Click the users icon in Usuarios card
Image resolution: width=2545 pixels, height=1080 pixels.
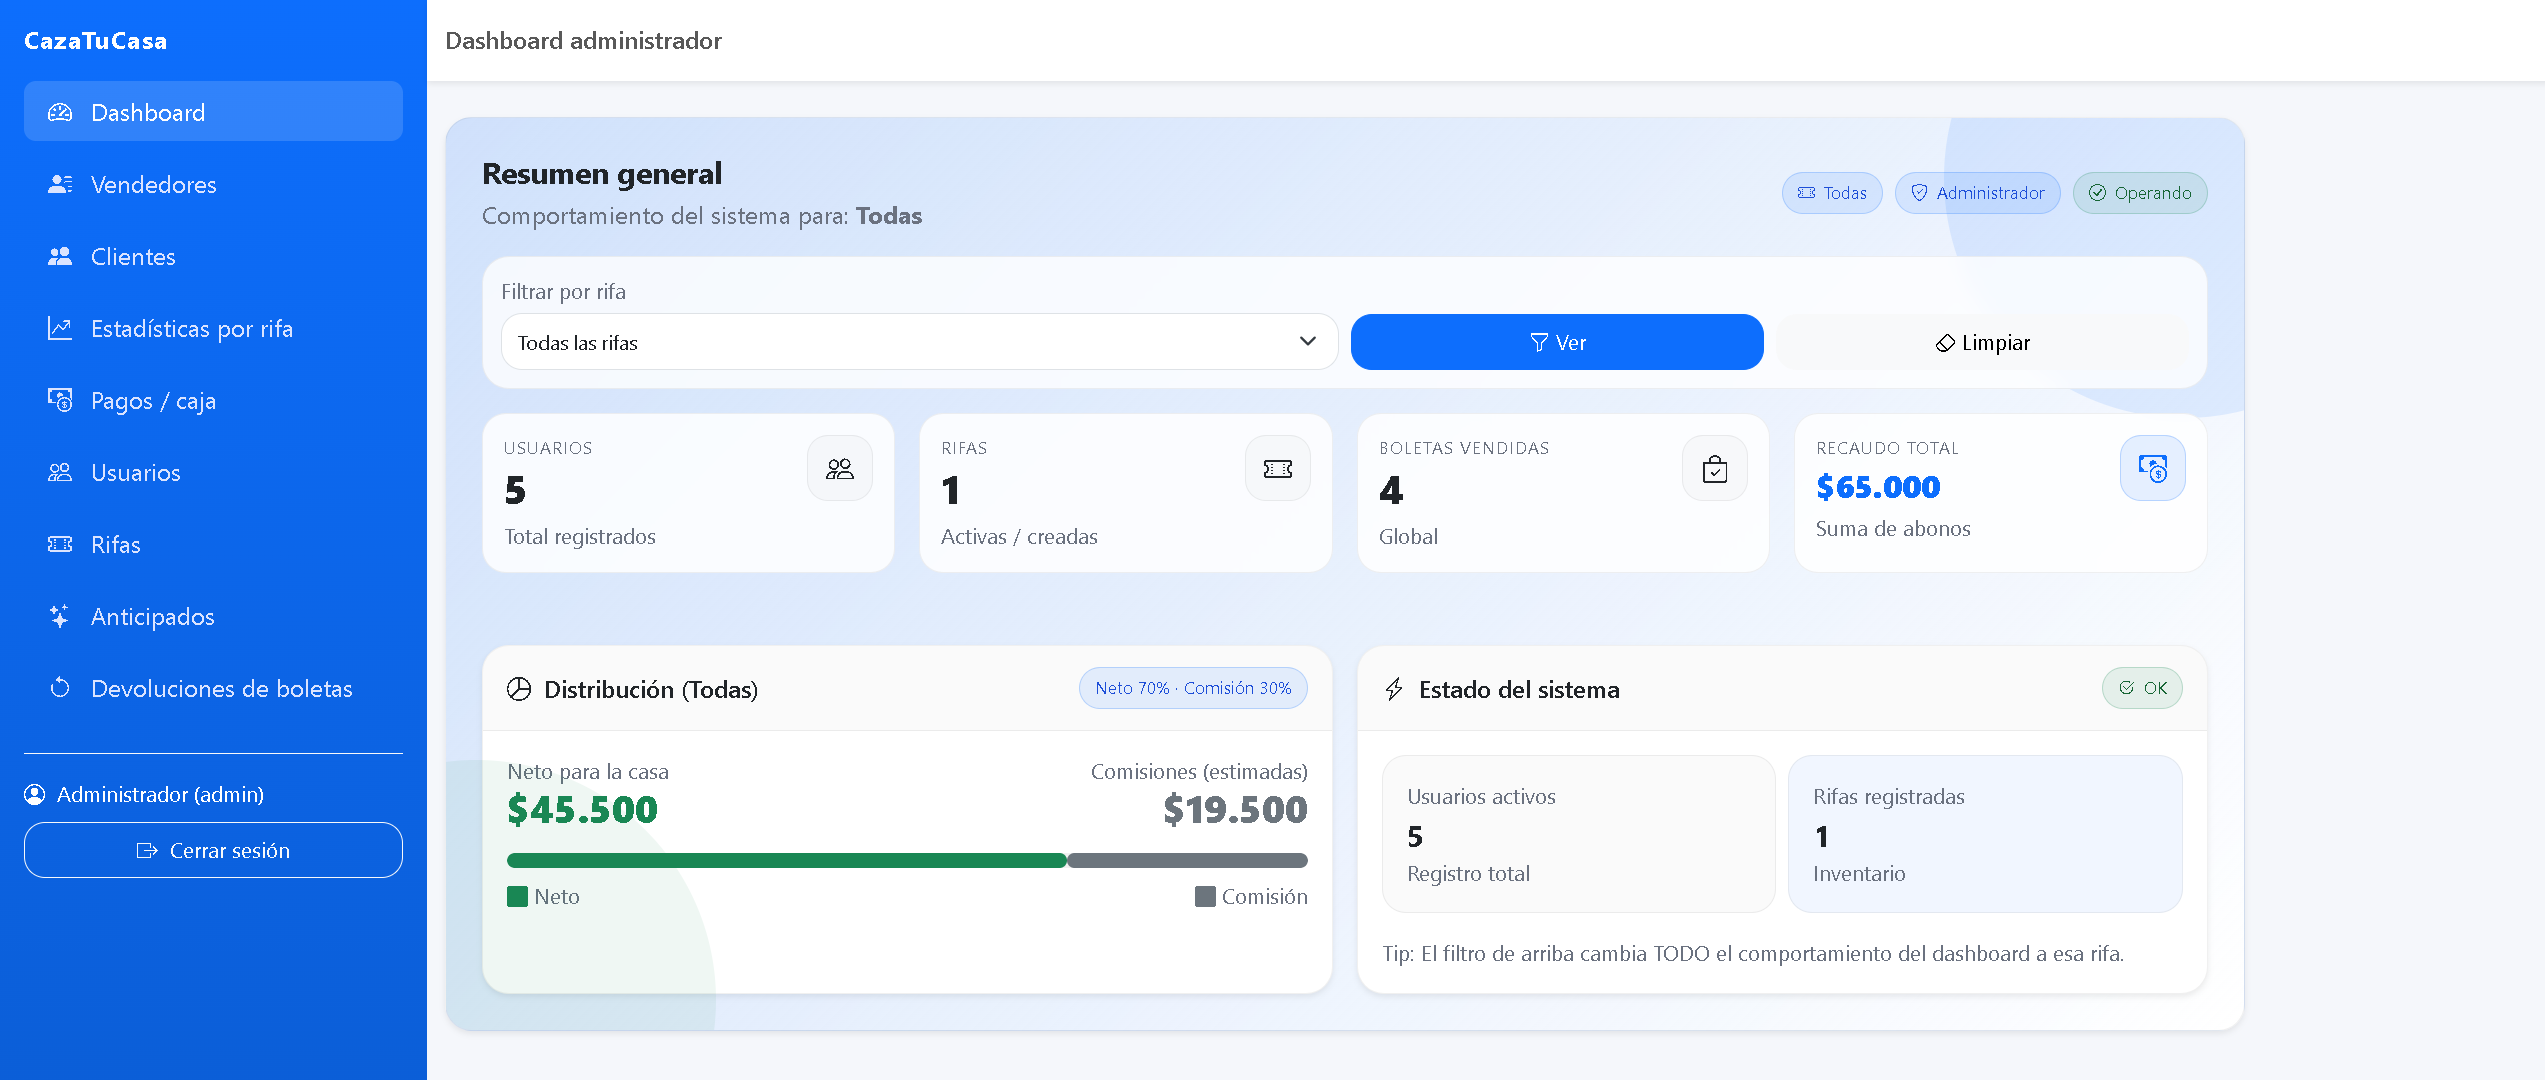coord(839,468)
